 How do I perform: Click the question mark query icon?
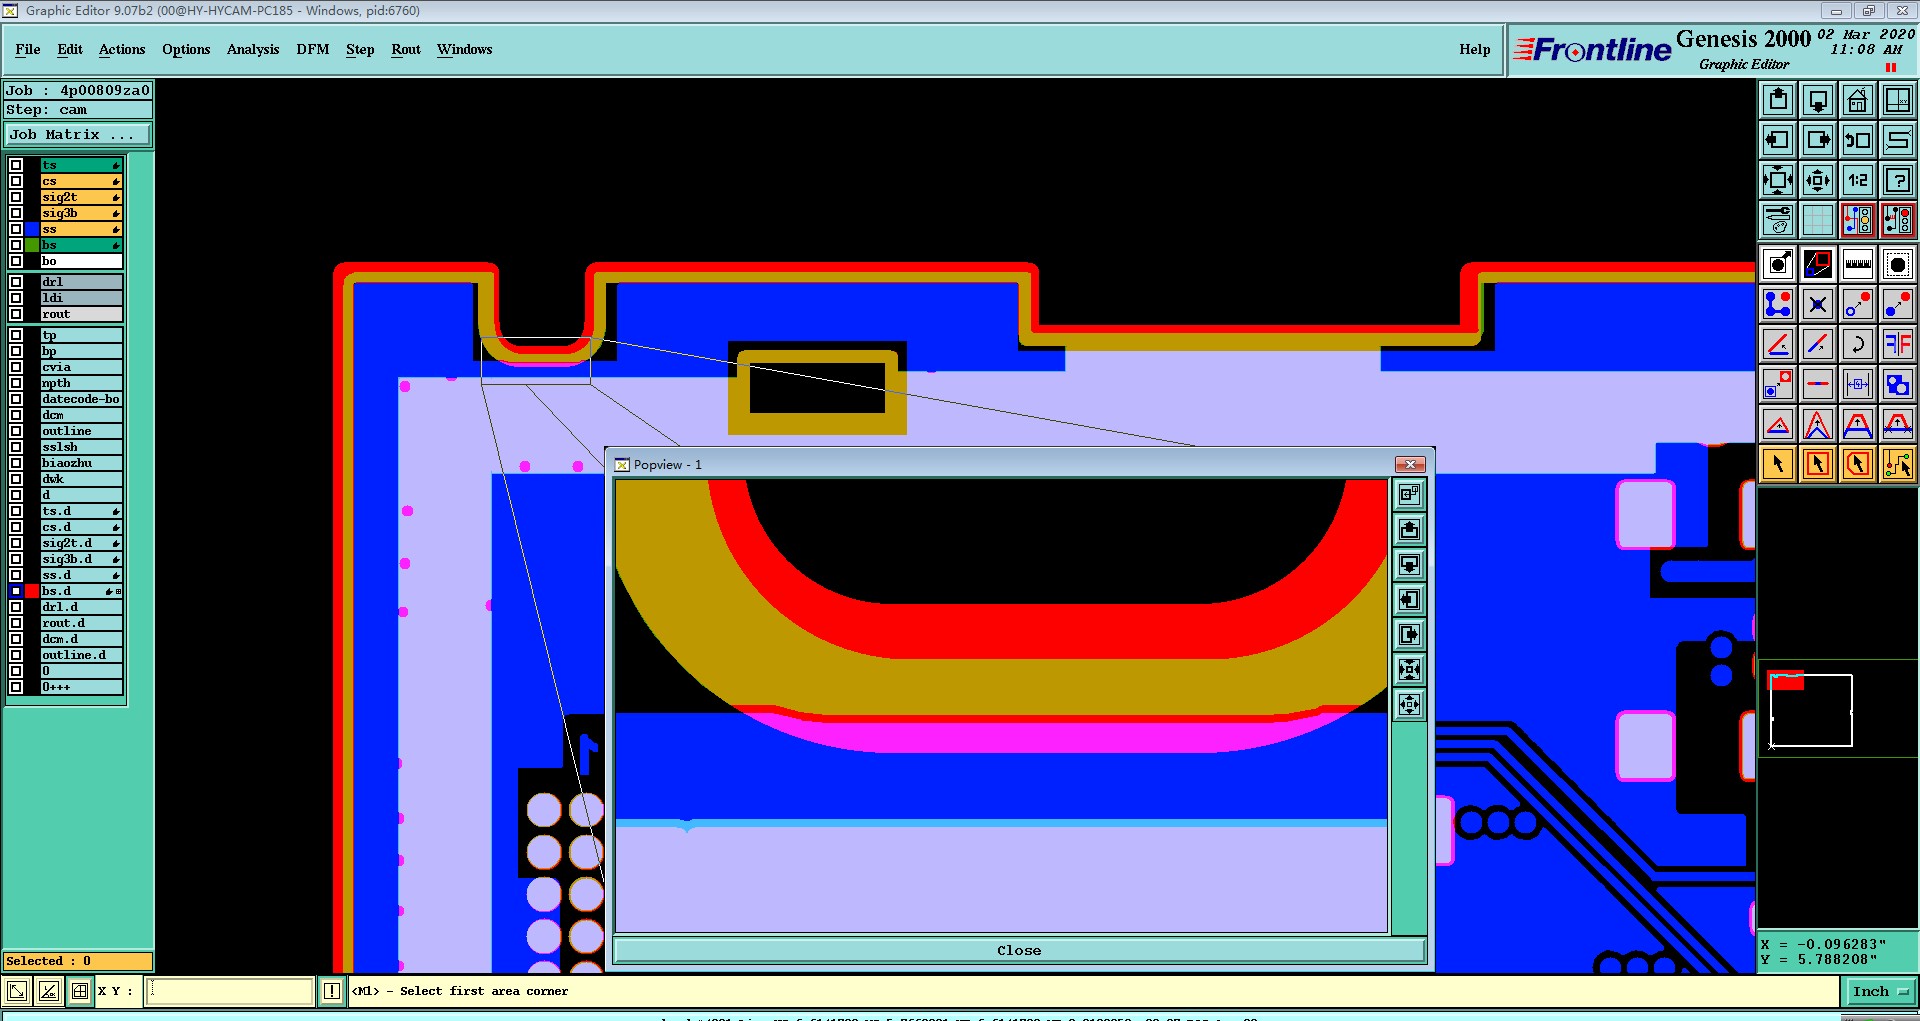pyautogui.click(x=1898, y=180)
